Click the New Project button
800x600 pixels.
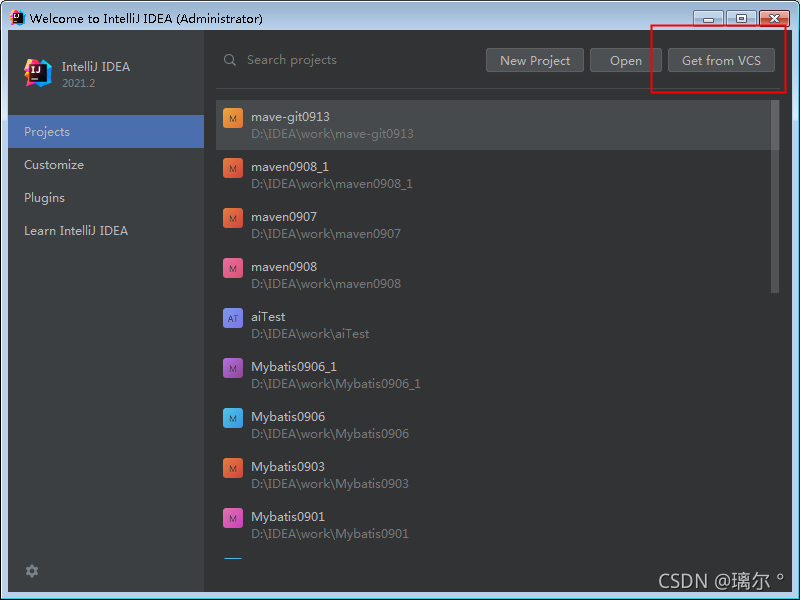(535, 60)
